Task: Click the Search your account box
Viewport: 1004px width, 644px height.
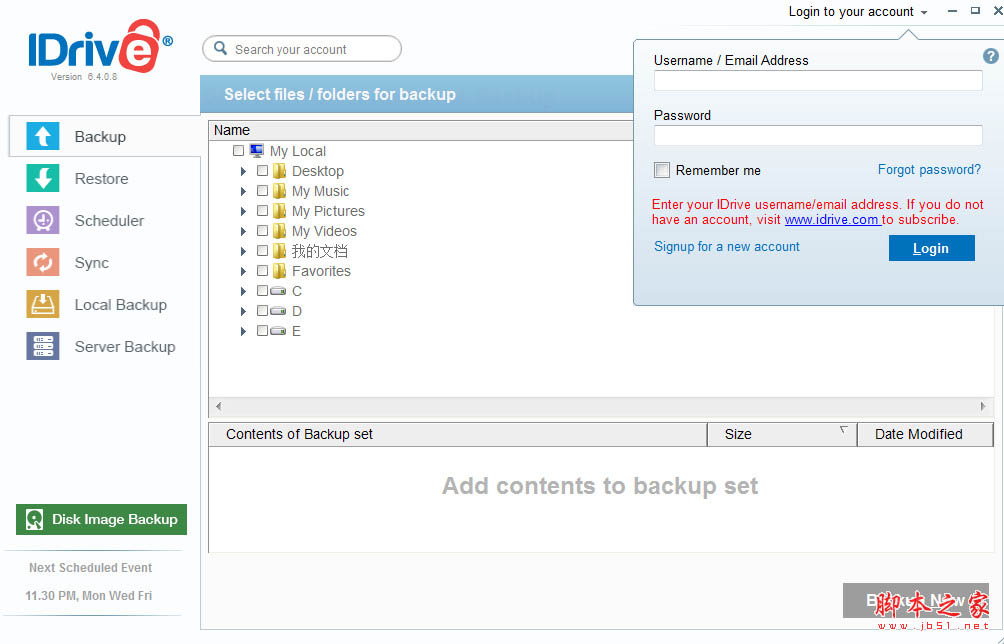Action: pyautogui.click(x=302, y=49)
